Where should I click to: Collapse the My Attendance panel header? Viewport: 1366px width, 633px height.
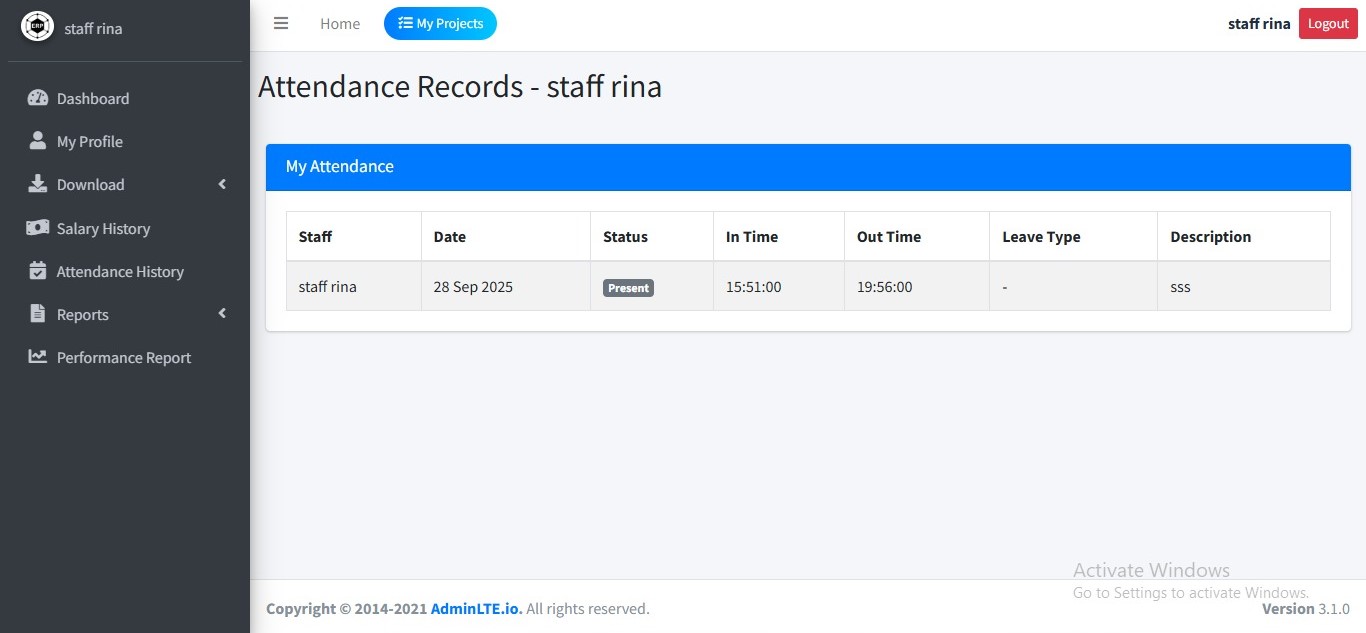click(x=340, y=166)
